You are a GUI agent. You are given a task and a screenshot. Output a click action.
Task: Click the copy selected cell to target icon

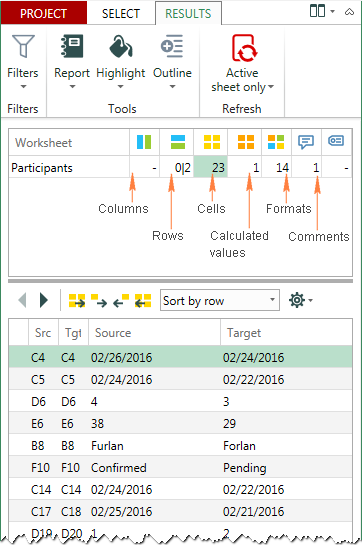[99, 301]
